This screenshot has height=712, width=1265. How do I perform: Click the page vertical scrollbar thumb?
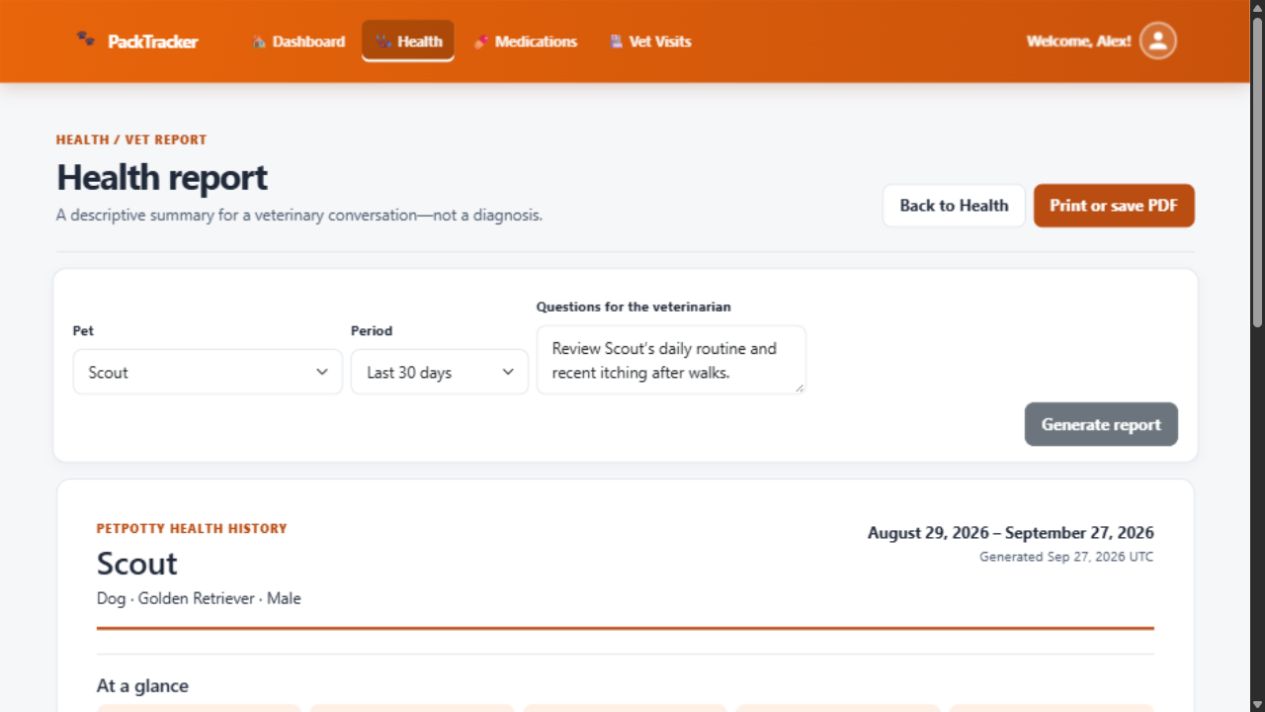(1257, 170)
